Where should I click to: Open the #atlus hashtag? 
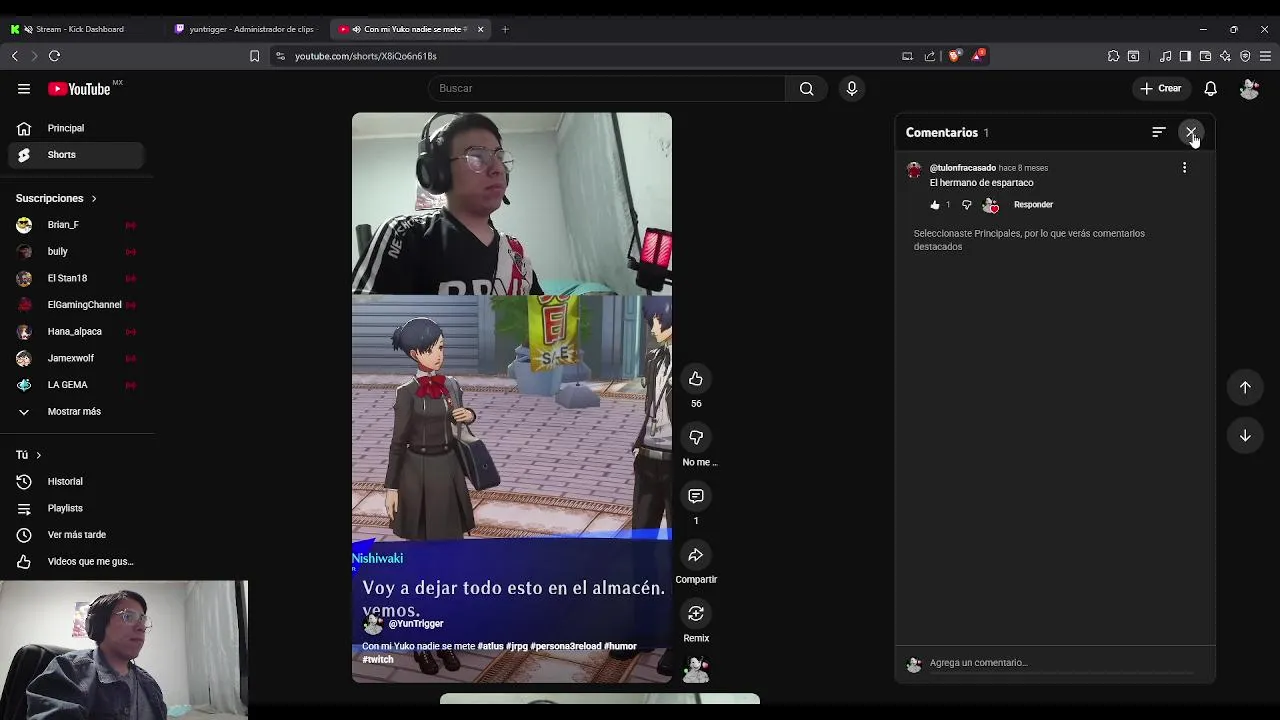[490, 646]
